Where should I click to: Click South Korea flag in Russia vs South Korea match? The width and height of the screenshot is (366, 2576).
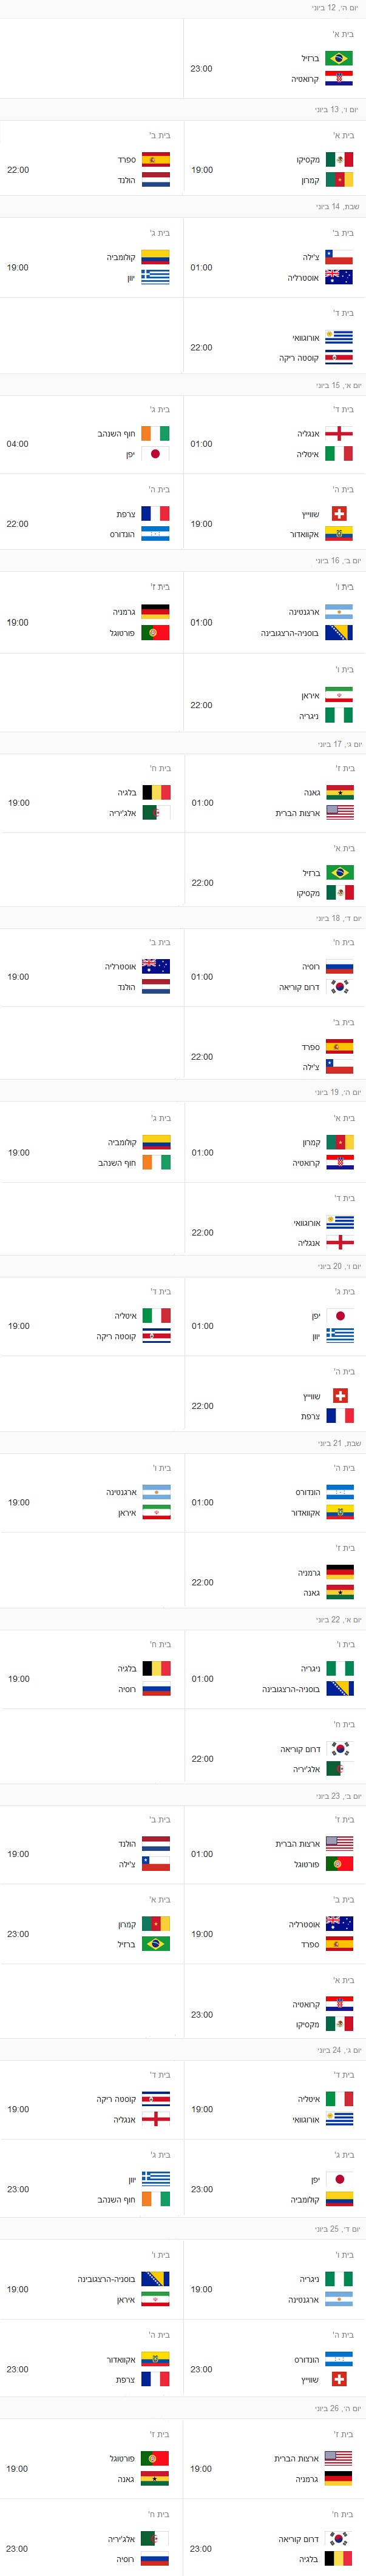pos(339,986)
